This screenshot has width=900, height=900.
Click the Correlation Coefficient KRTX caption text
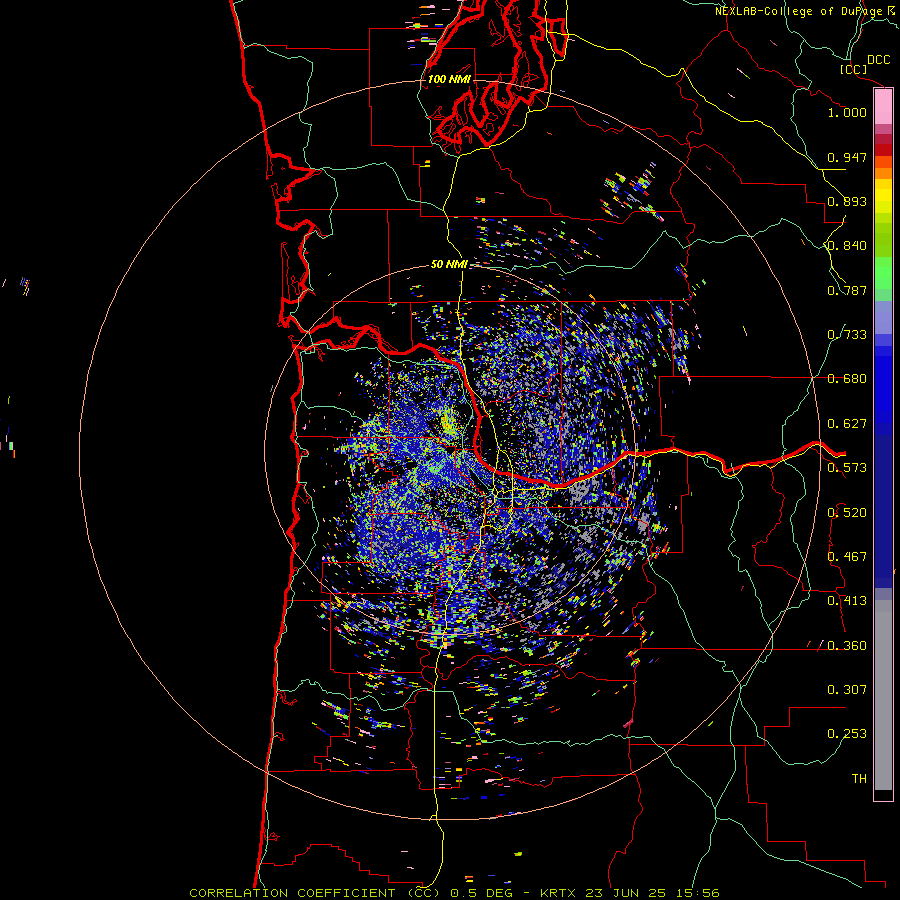point(454,893)
